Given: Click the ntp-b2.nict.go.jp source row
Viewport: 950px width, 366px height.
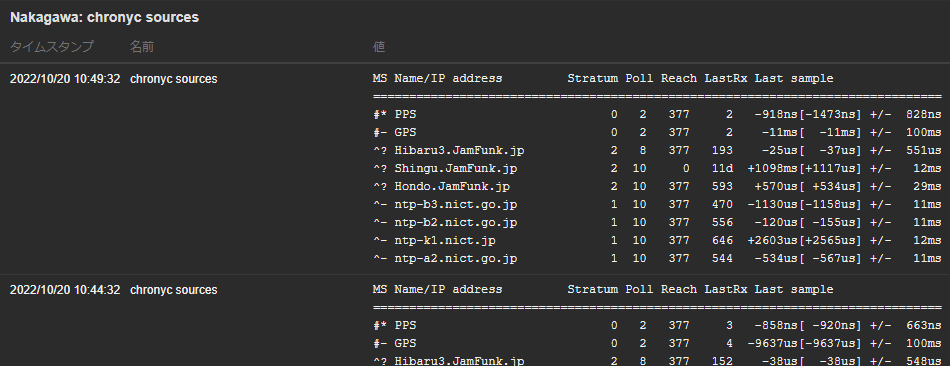Looking at the screenshot, I should [657, 222].
